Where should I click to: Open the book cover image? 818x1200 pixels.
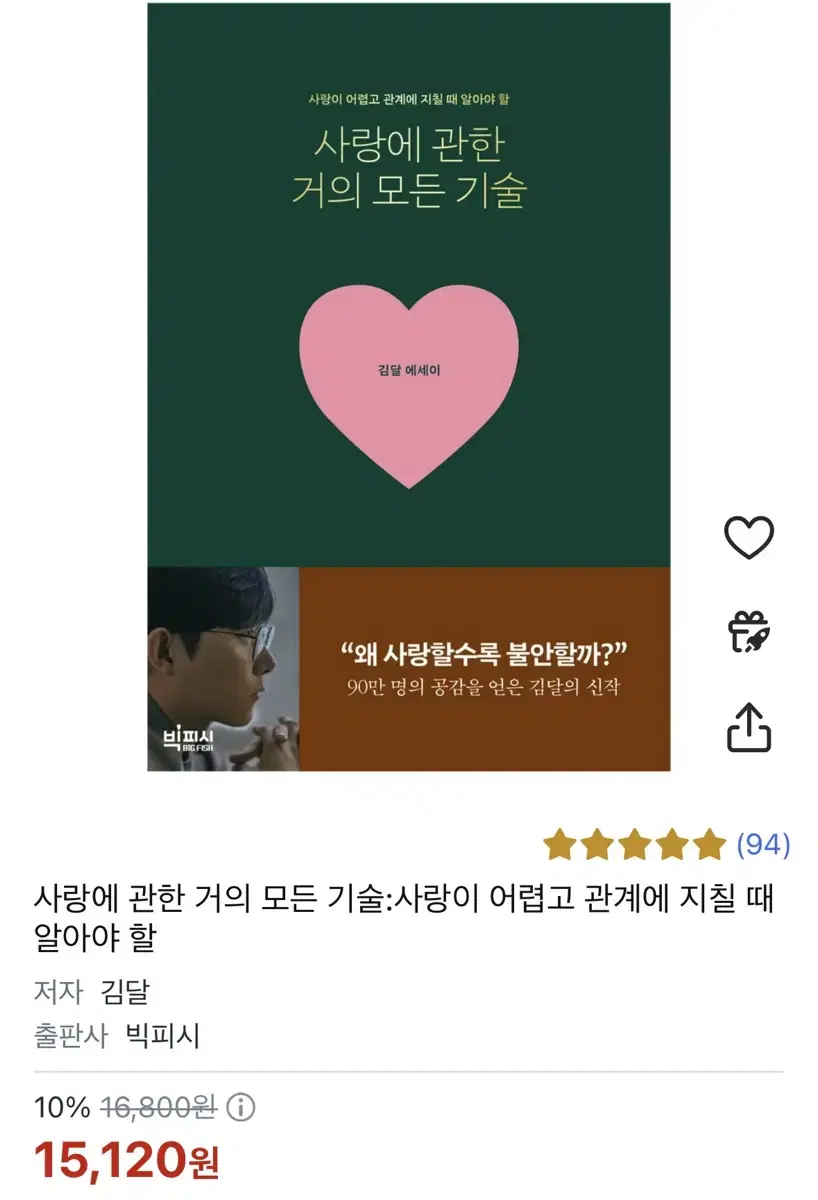(409, 387)
